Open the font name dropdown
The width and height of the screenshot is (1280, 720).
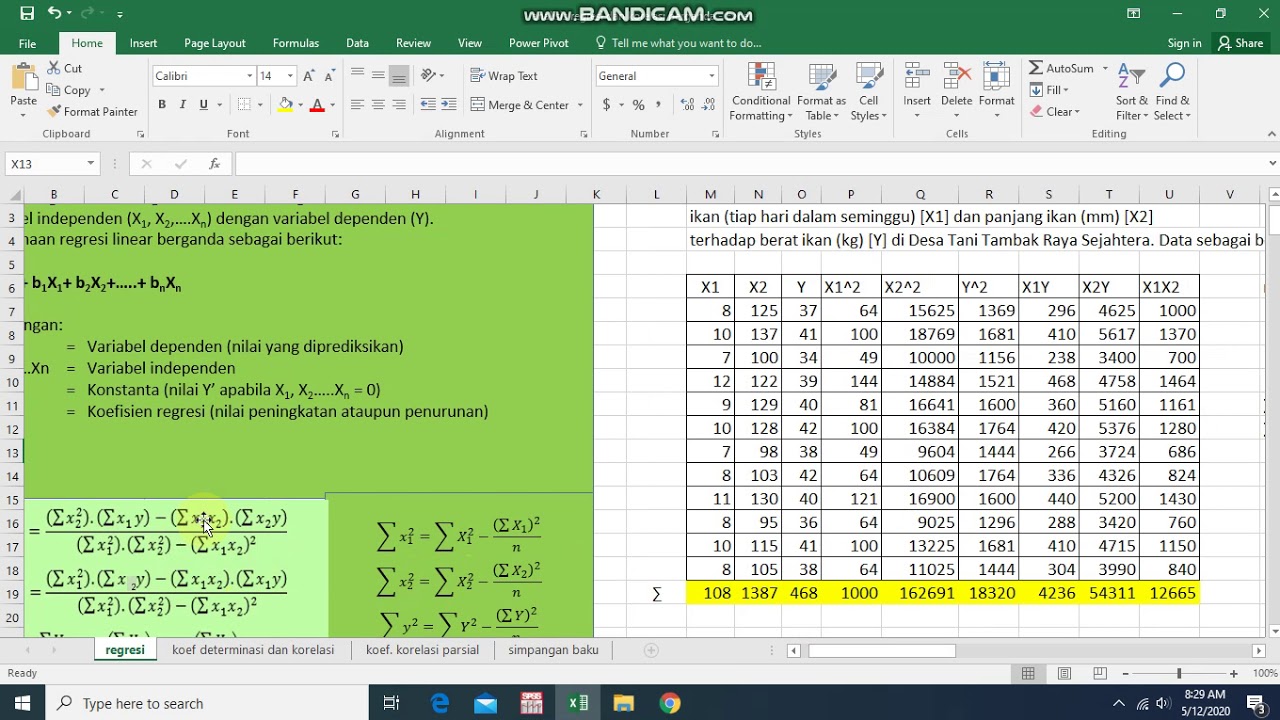[249, 76]
